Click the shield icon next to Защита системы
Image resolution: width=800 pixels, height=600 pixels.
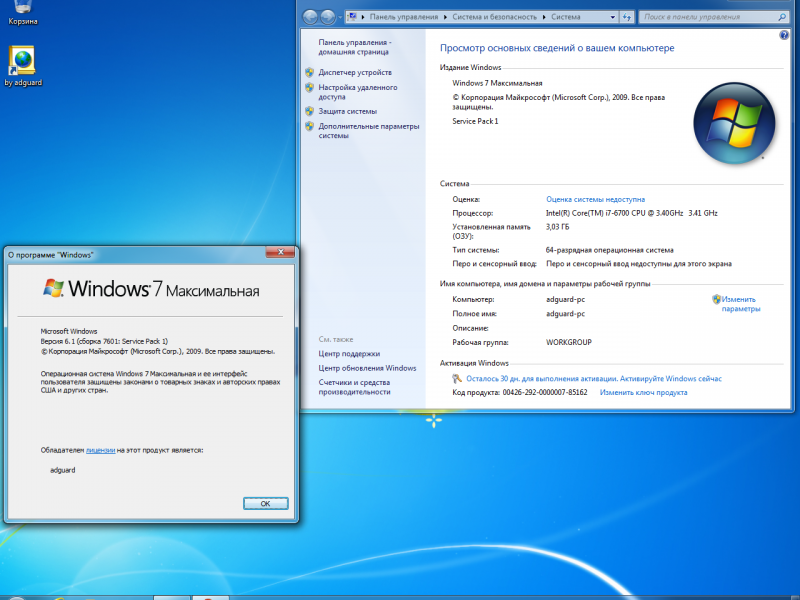310,111
